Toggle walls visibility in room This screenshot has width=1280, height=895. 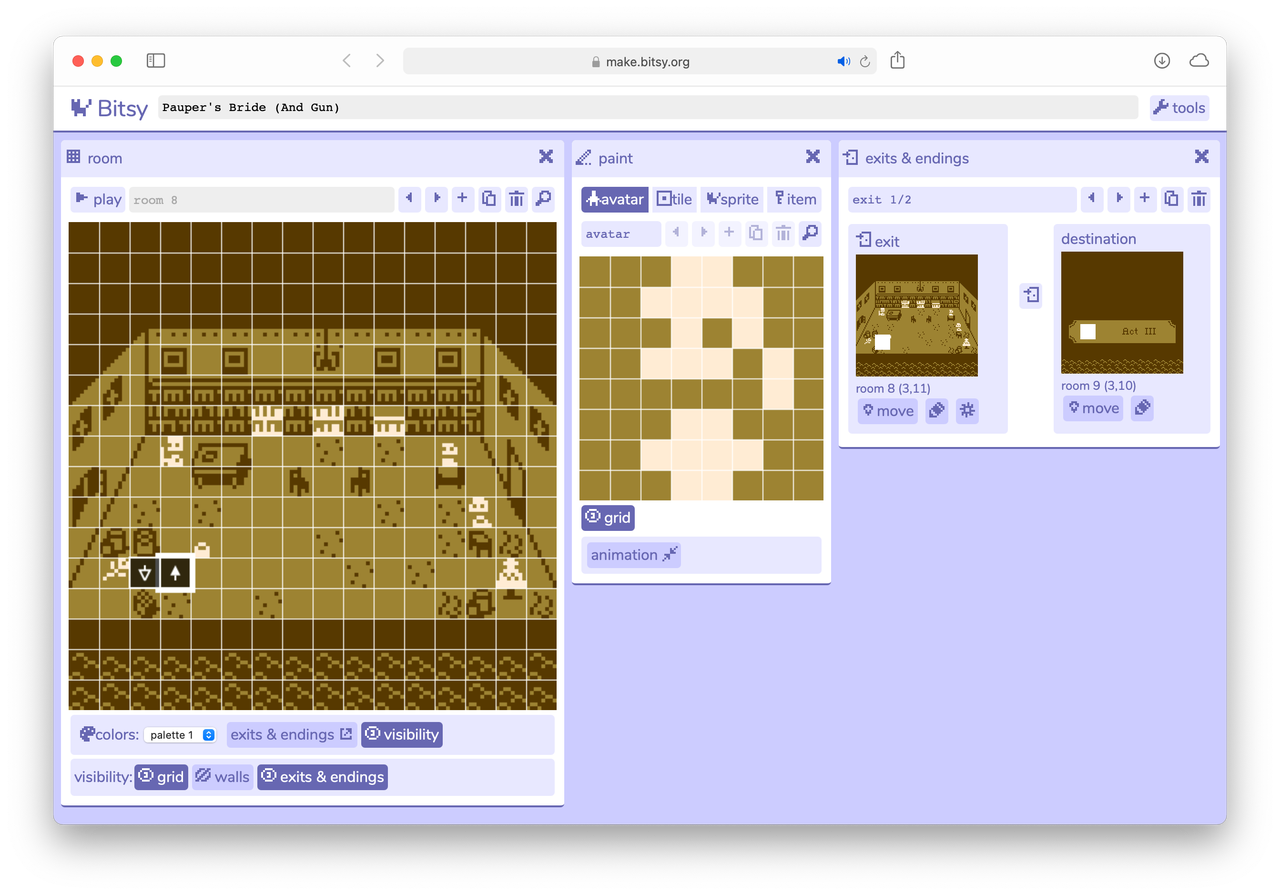click(x=222, y=777)
